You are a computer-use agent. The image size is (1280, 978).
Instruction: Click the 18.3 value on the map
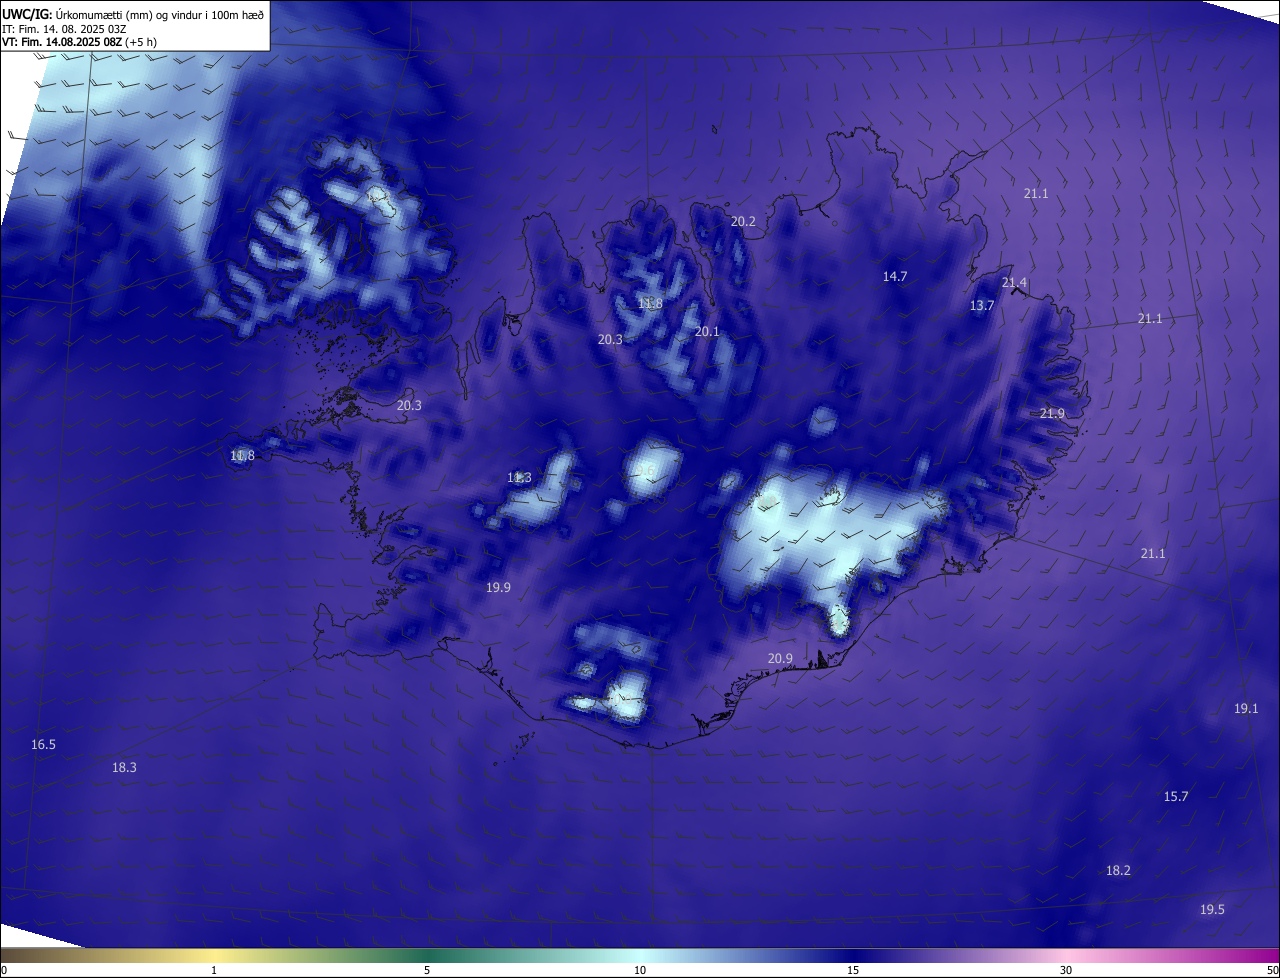pos(124,768)
